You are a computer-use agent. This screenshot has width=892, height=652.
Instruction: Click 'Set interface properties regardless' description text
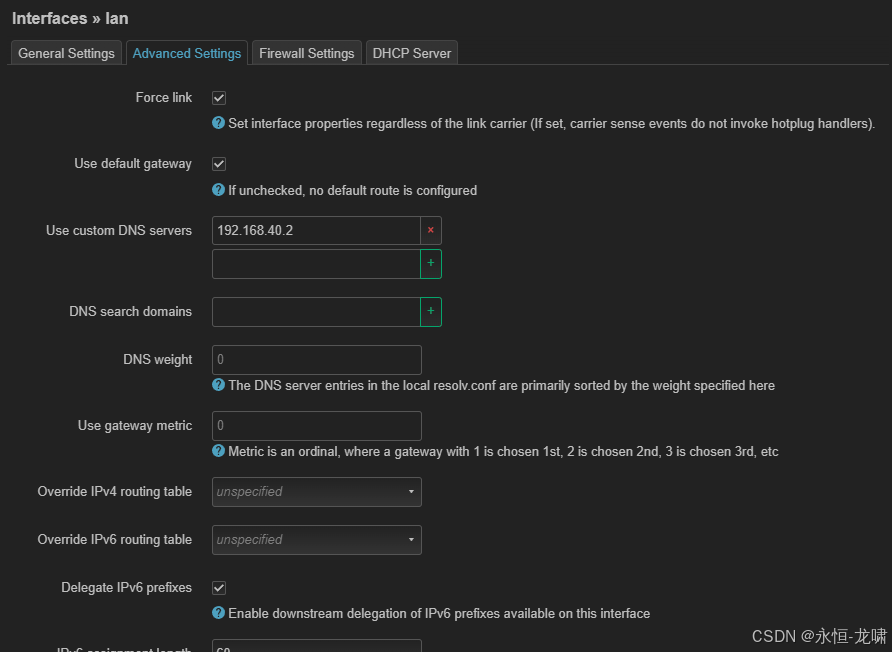551,123
